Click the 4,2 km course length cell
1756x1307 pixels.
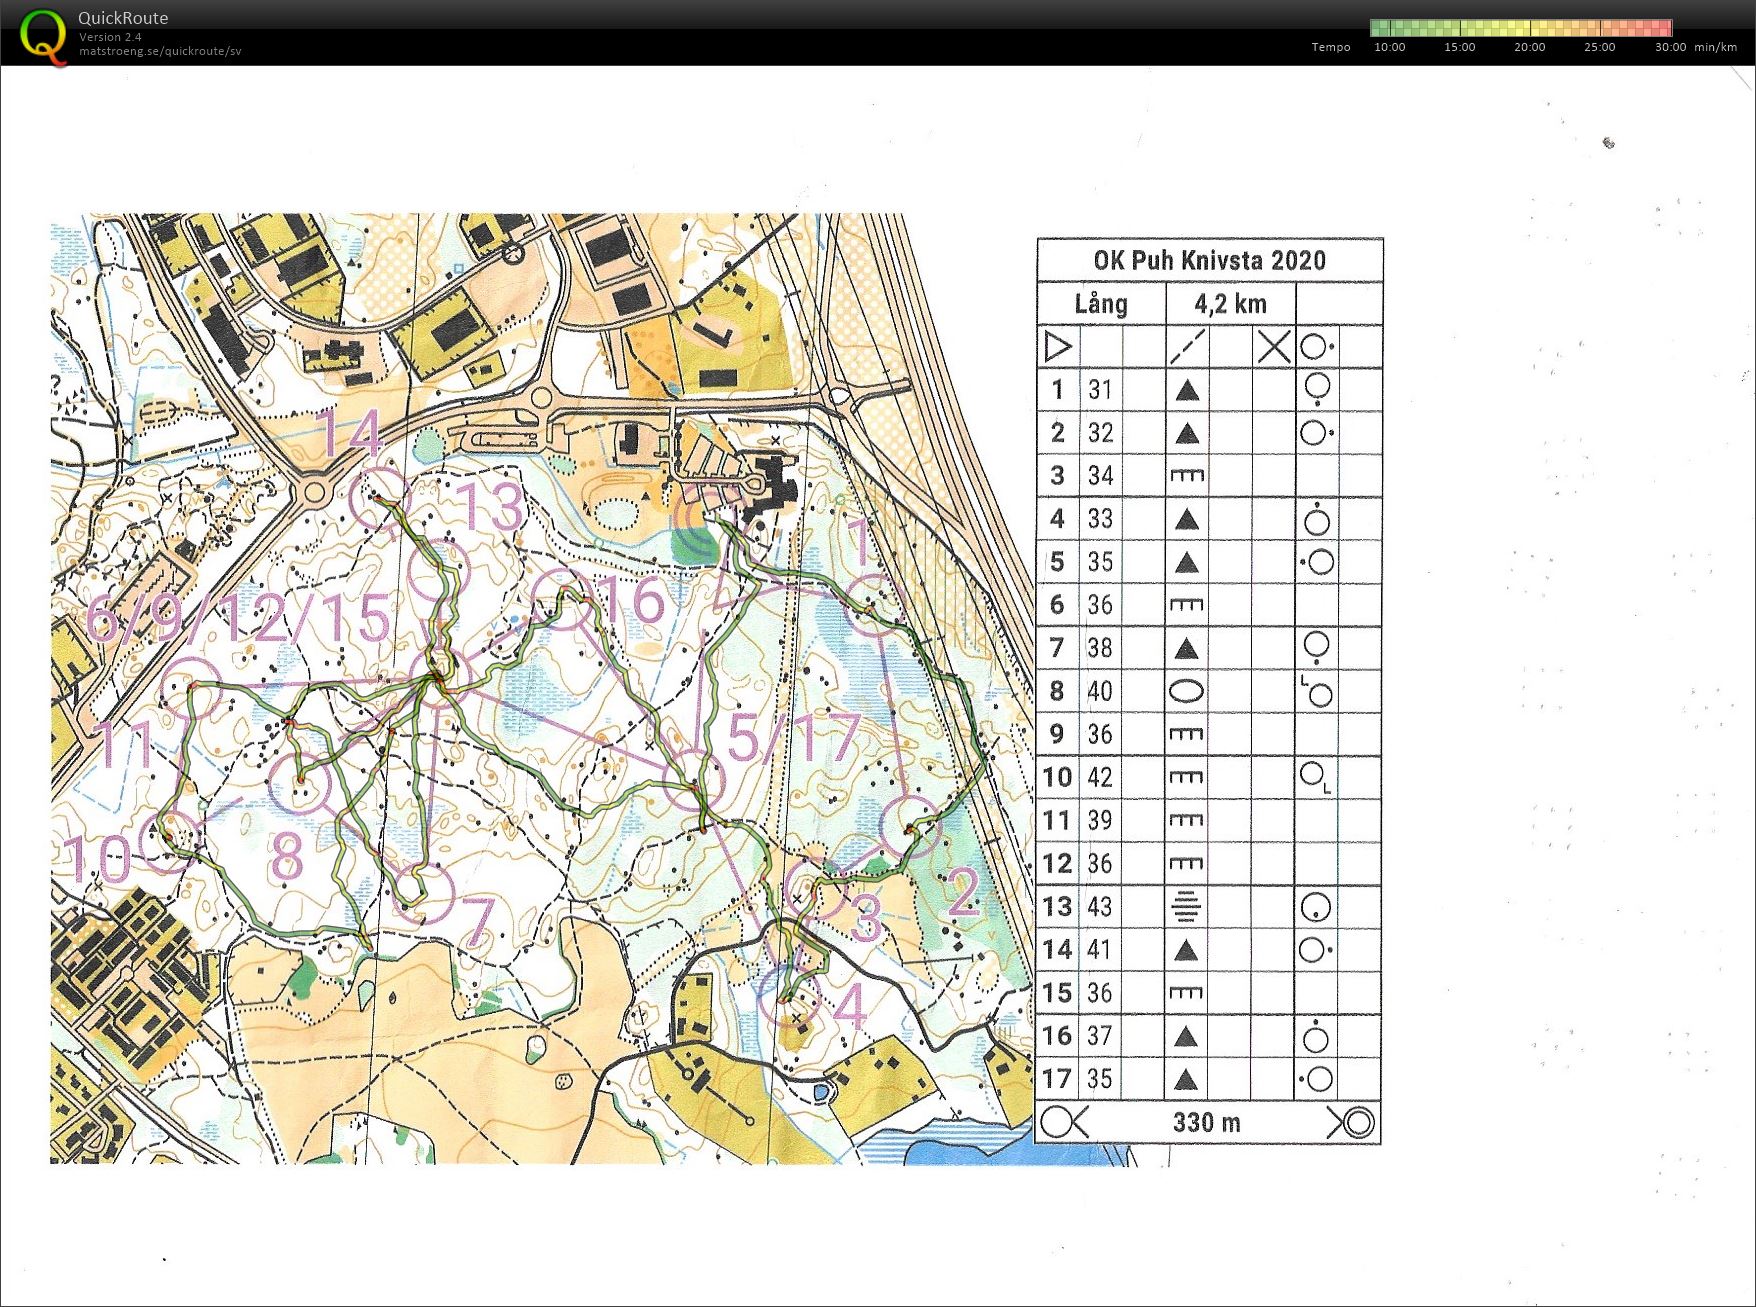1230,304
